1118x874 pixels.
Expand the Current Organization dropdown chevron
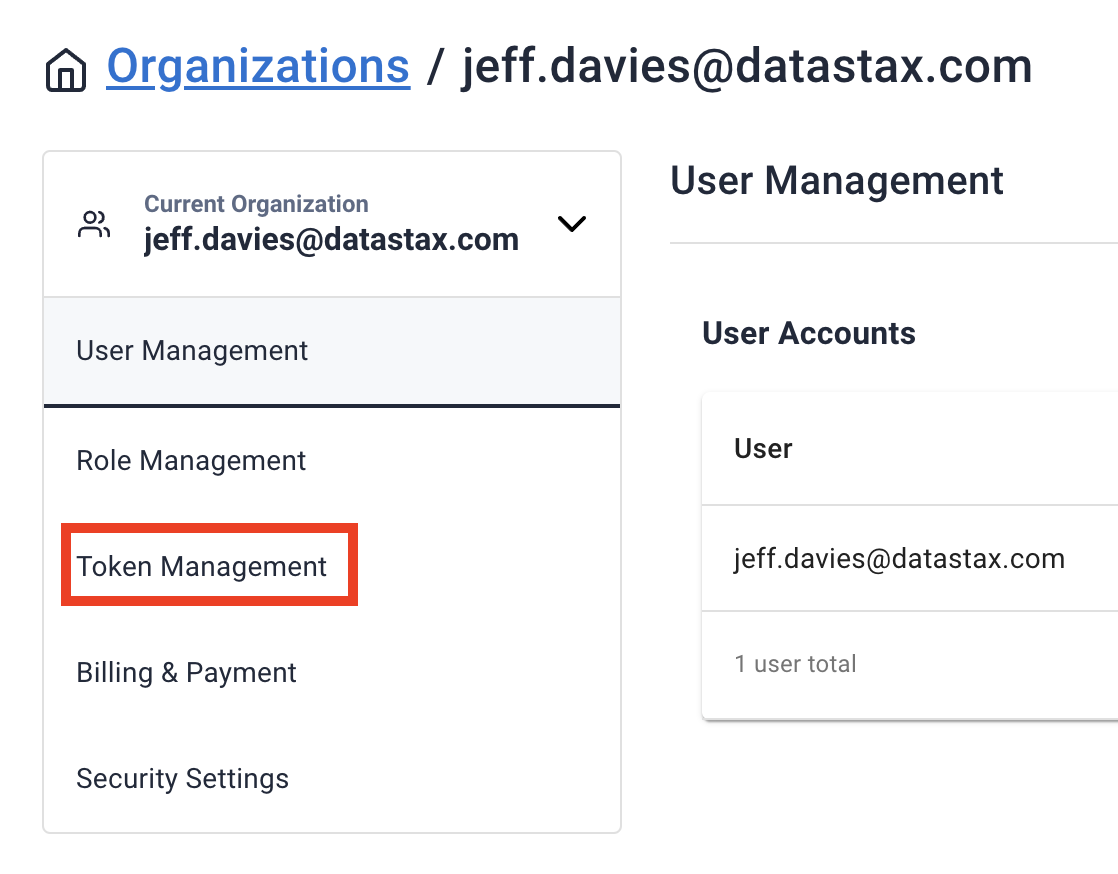[x=571, y=224]
